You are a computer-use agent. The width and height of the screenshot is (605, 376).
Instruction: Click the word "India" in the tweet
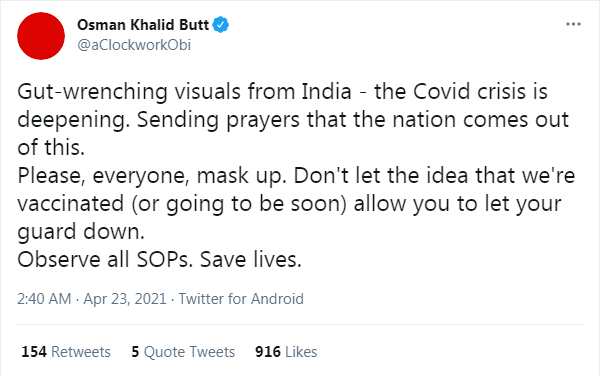point(326,92)
